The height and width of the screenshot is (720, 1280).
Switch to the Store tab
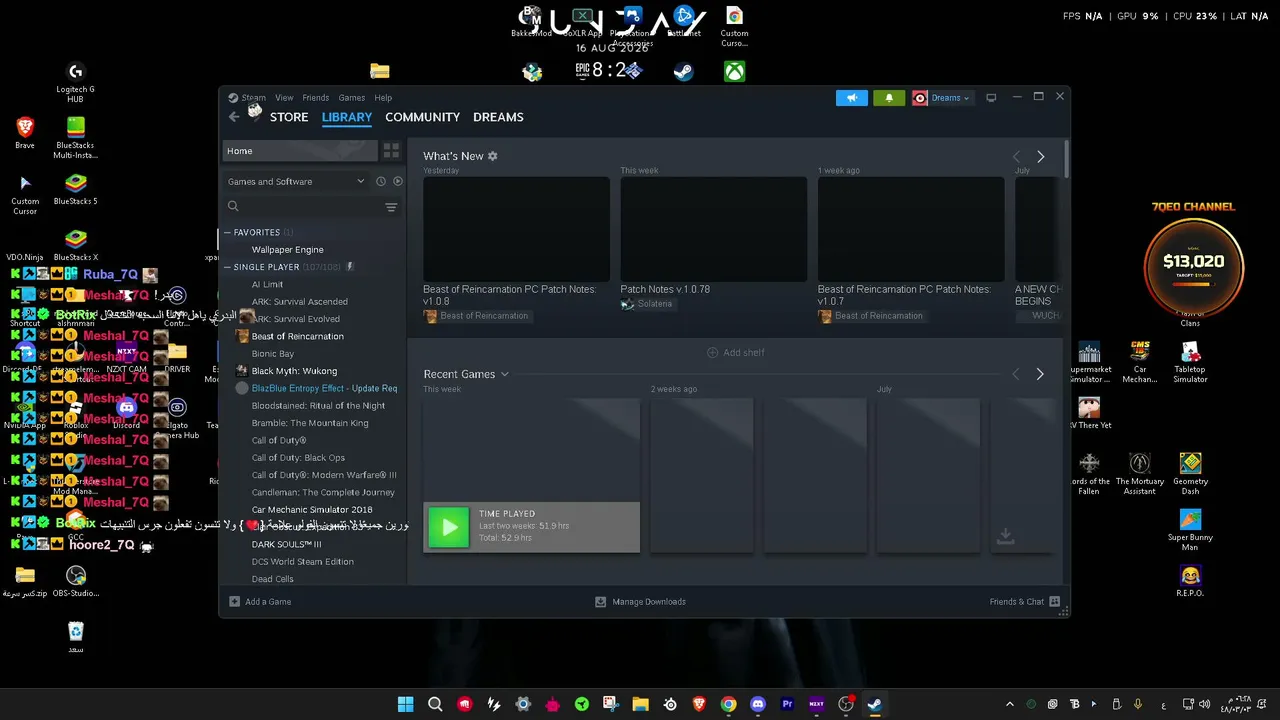click(x=289, y=117)
